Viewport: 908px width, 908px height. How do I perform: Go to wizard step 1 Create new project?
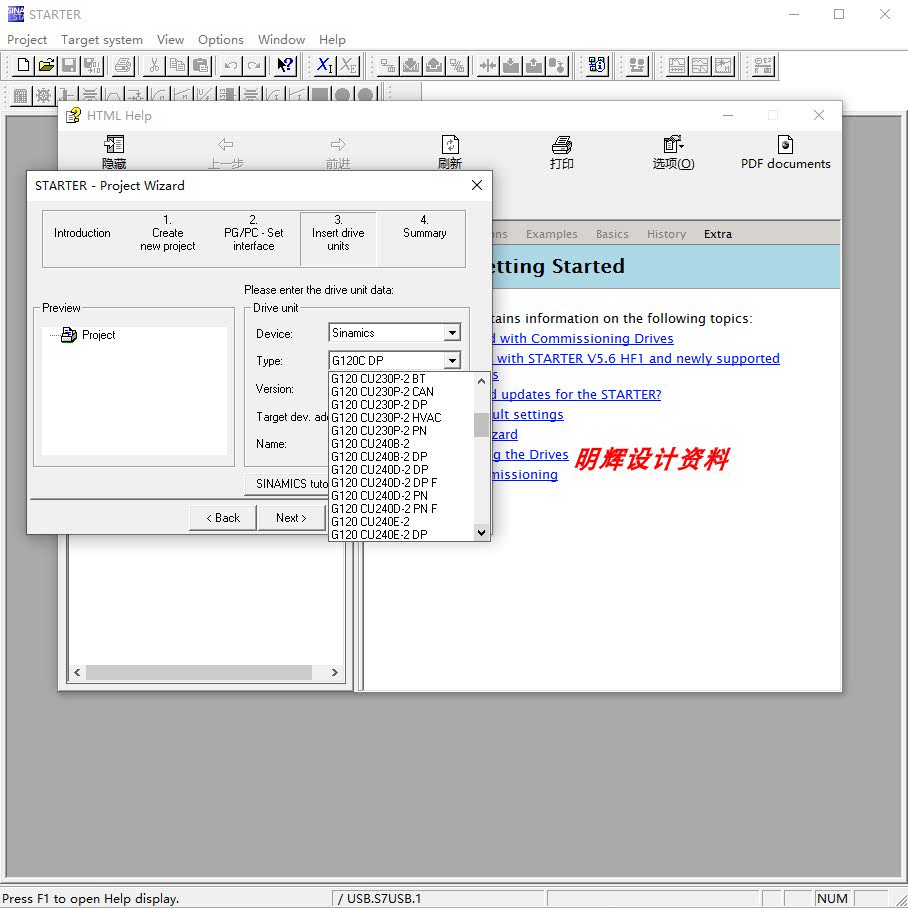click(167, 233)
